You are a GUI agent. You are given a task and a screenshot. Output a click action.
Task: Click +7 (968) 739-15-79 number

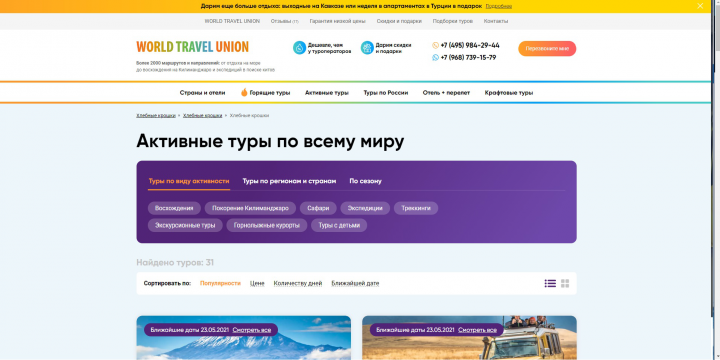click(x=468, y=57)
